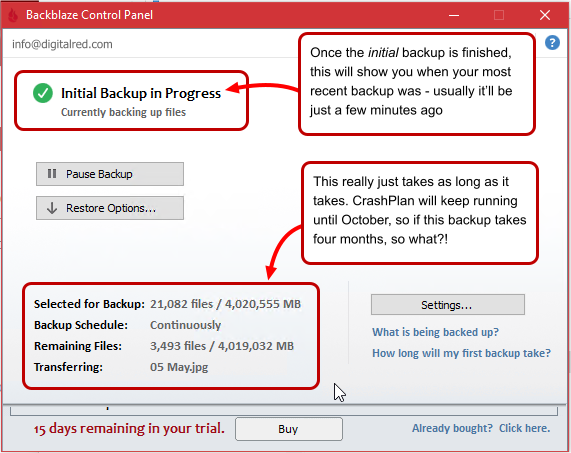Click the account email info@digitalred.com
Viewport: 571px width, 453px height.
pyautogui.click(x=62, y=44)
